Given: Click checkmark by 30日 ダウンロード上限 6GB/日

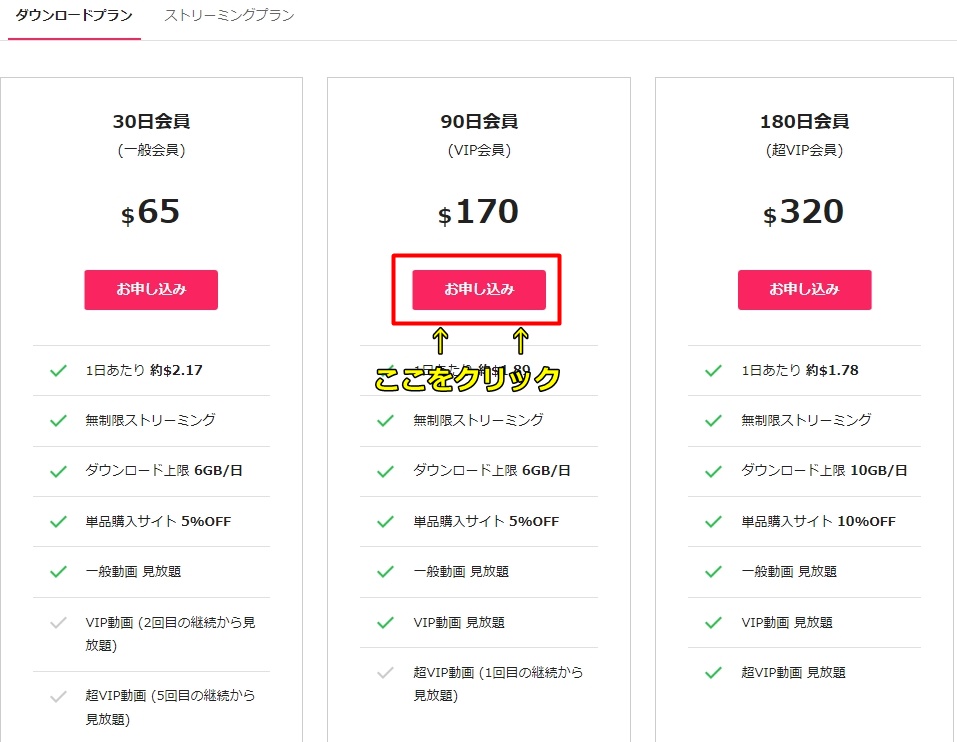Looking at the screenshot, I should point(58,471).
